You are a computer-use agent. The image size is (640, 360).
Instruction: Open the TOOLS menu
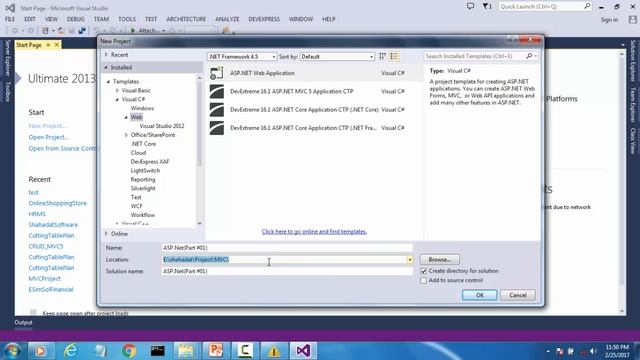(127, 19)
